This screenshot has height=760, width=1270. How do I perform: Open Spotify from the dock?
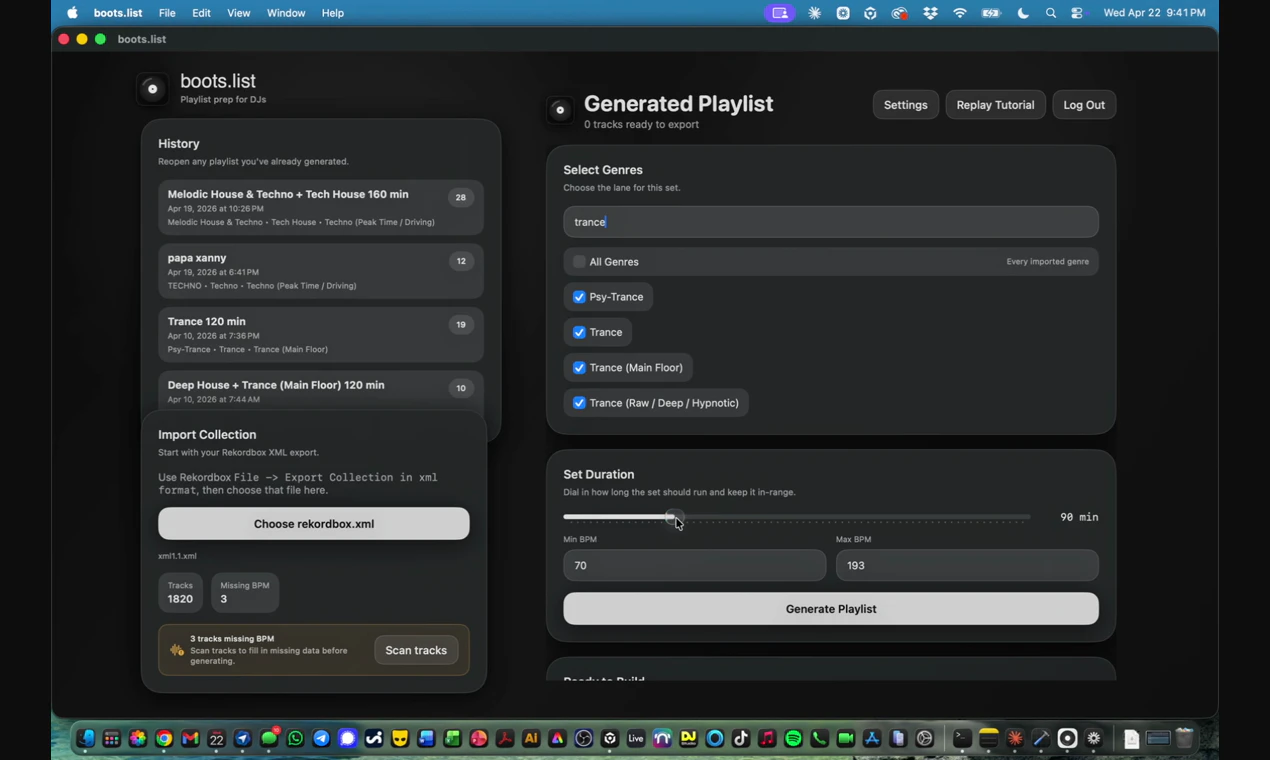pyautogui.click(x=793, y=738)
